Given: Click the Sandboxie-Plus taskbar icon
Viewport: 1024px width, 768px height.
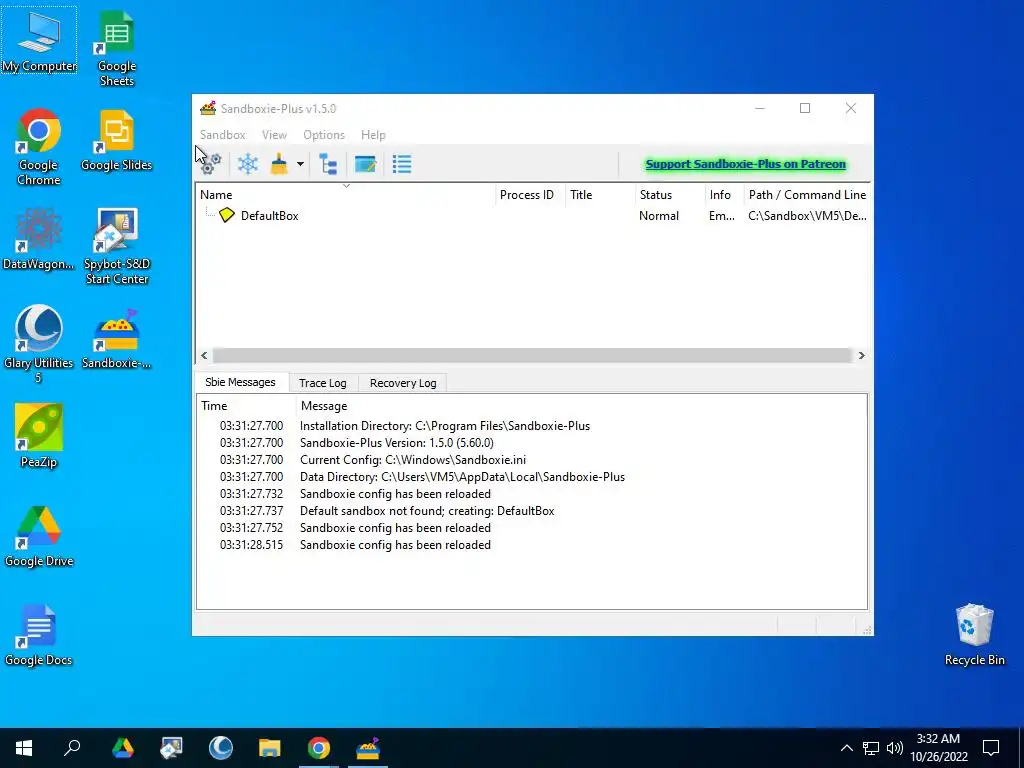Looking at the screenshot, I should [x=368, y=747].
